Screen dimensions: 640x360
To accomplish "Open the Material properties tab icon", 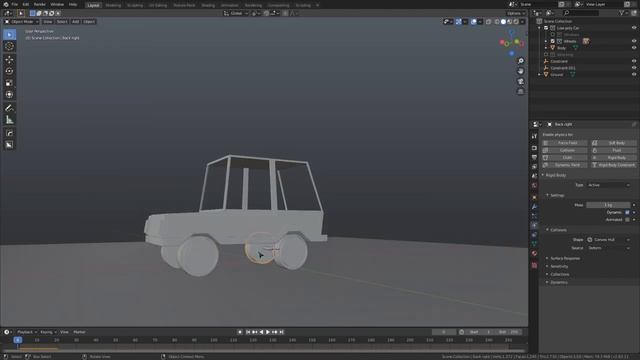I will coord(534,253).
